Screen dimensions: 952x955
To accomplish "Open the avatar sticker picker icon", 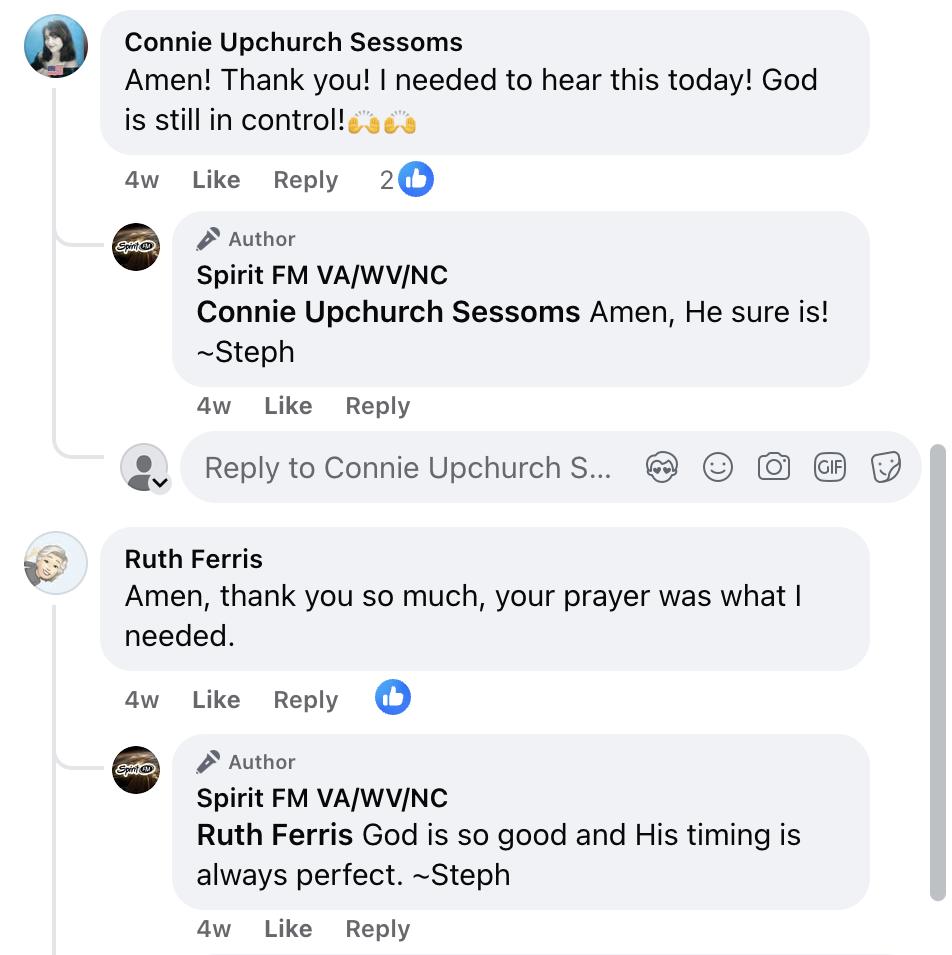I will coord(662,467).
